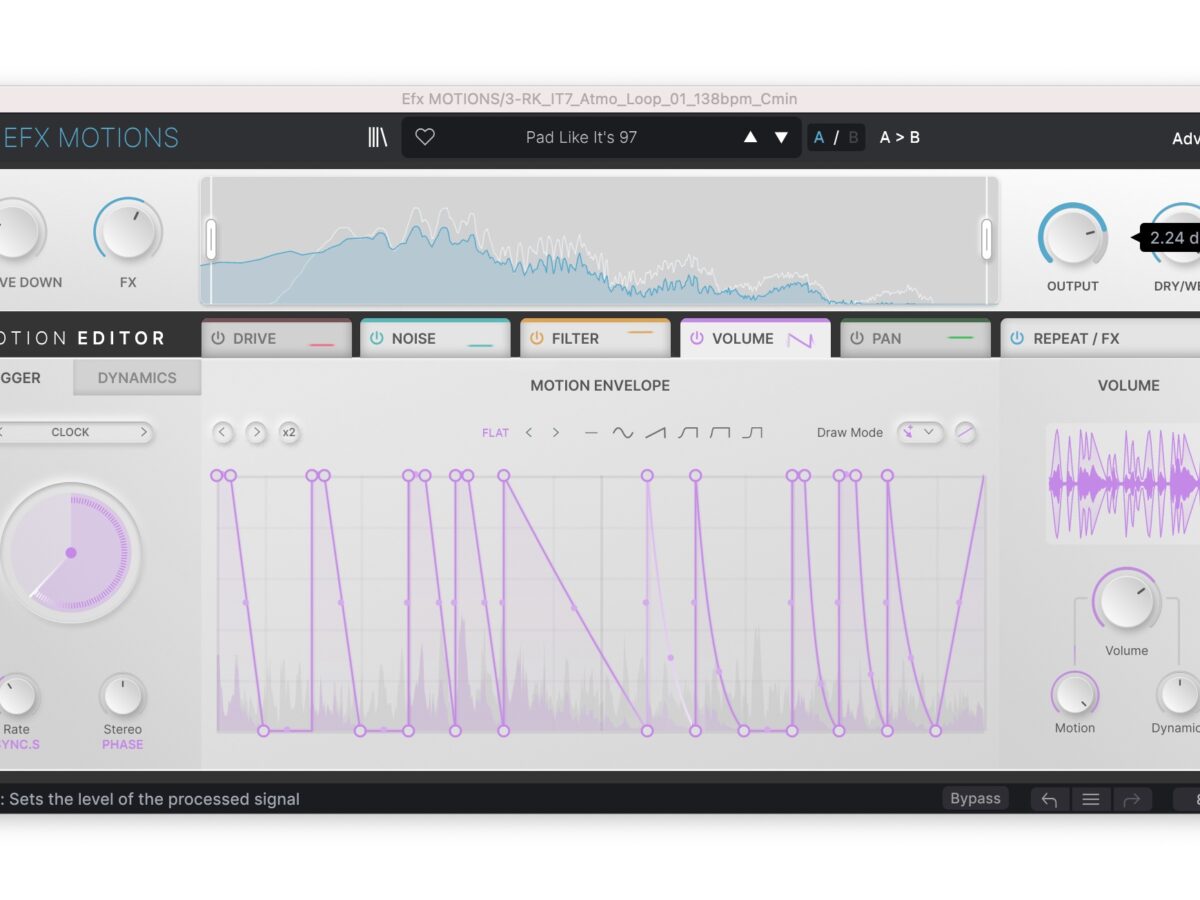The image size is (1200, 900).
Task: Click the Stereo knob
Action: coord(122,695)
